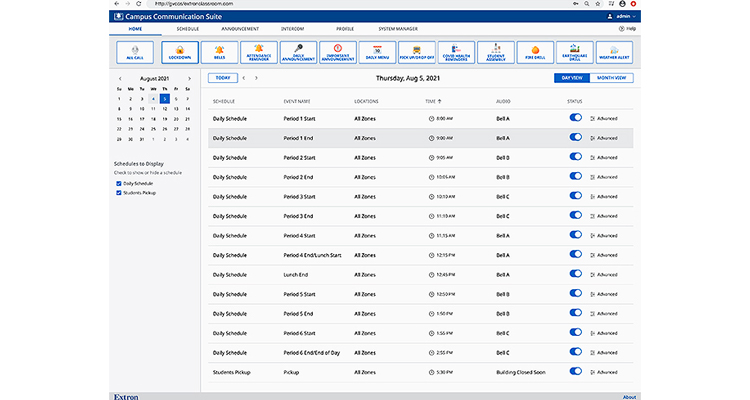Click the Students Pickup schedule cell
The height and width of the screenshot is (400, 750).
coord(232,372)
